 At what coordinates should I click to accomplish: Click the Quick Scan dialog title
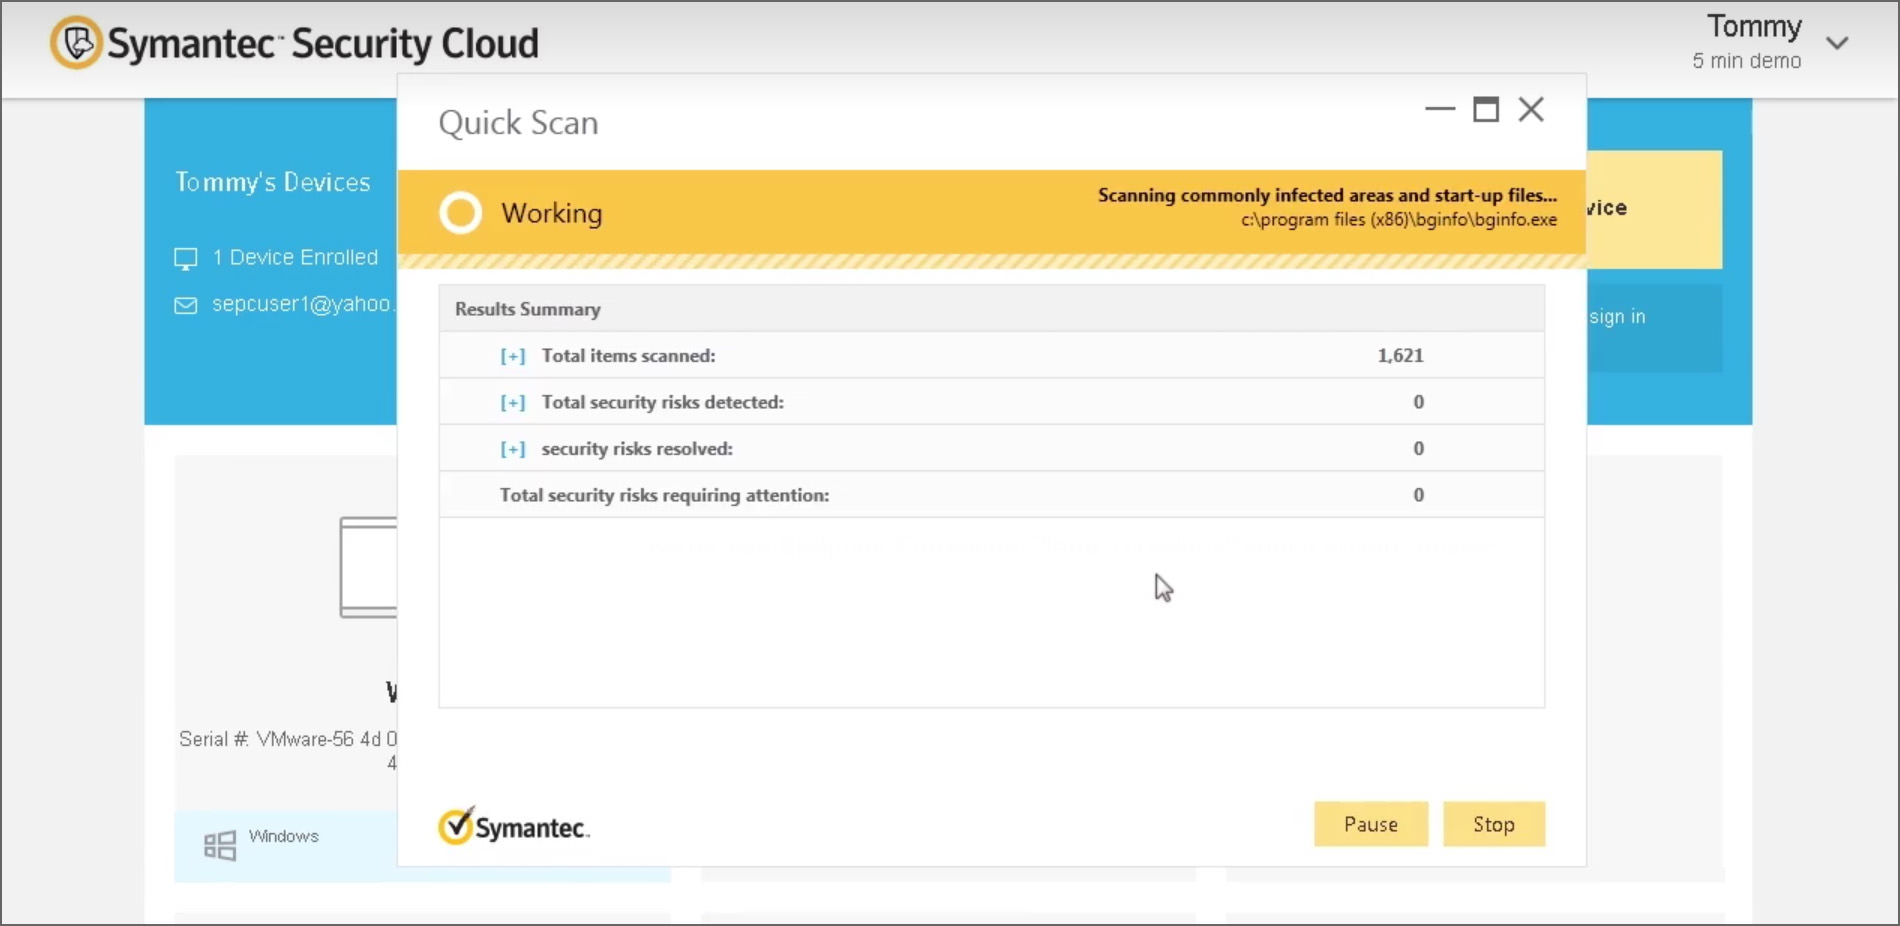pos(519,123)
